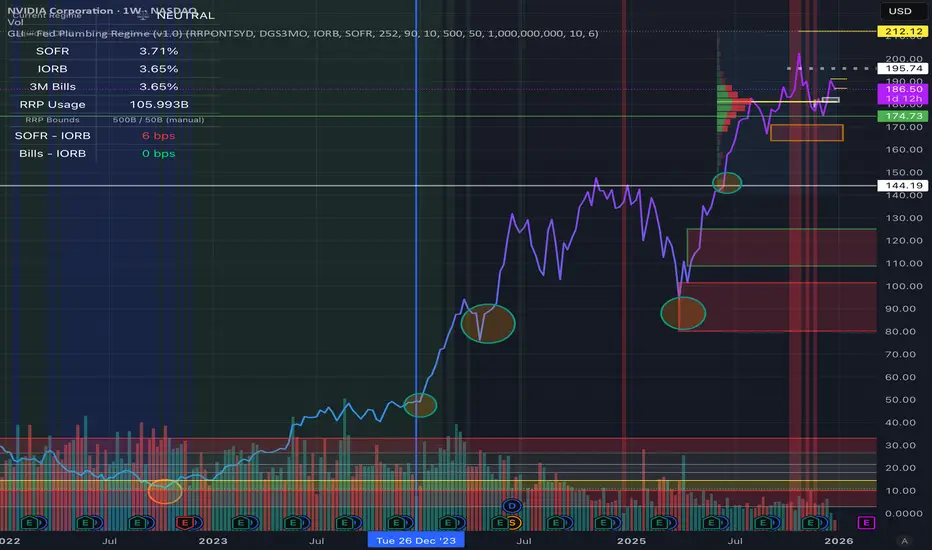Click the white 144.19 price label
This screenshot has width=932, height=550.
(903, 186)
